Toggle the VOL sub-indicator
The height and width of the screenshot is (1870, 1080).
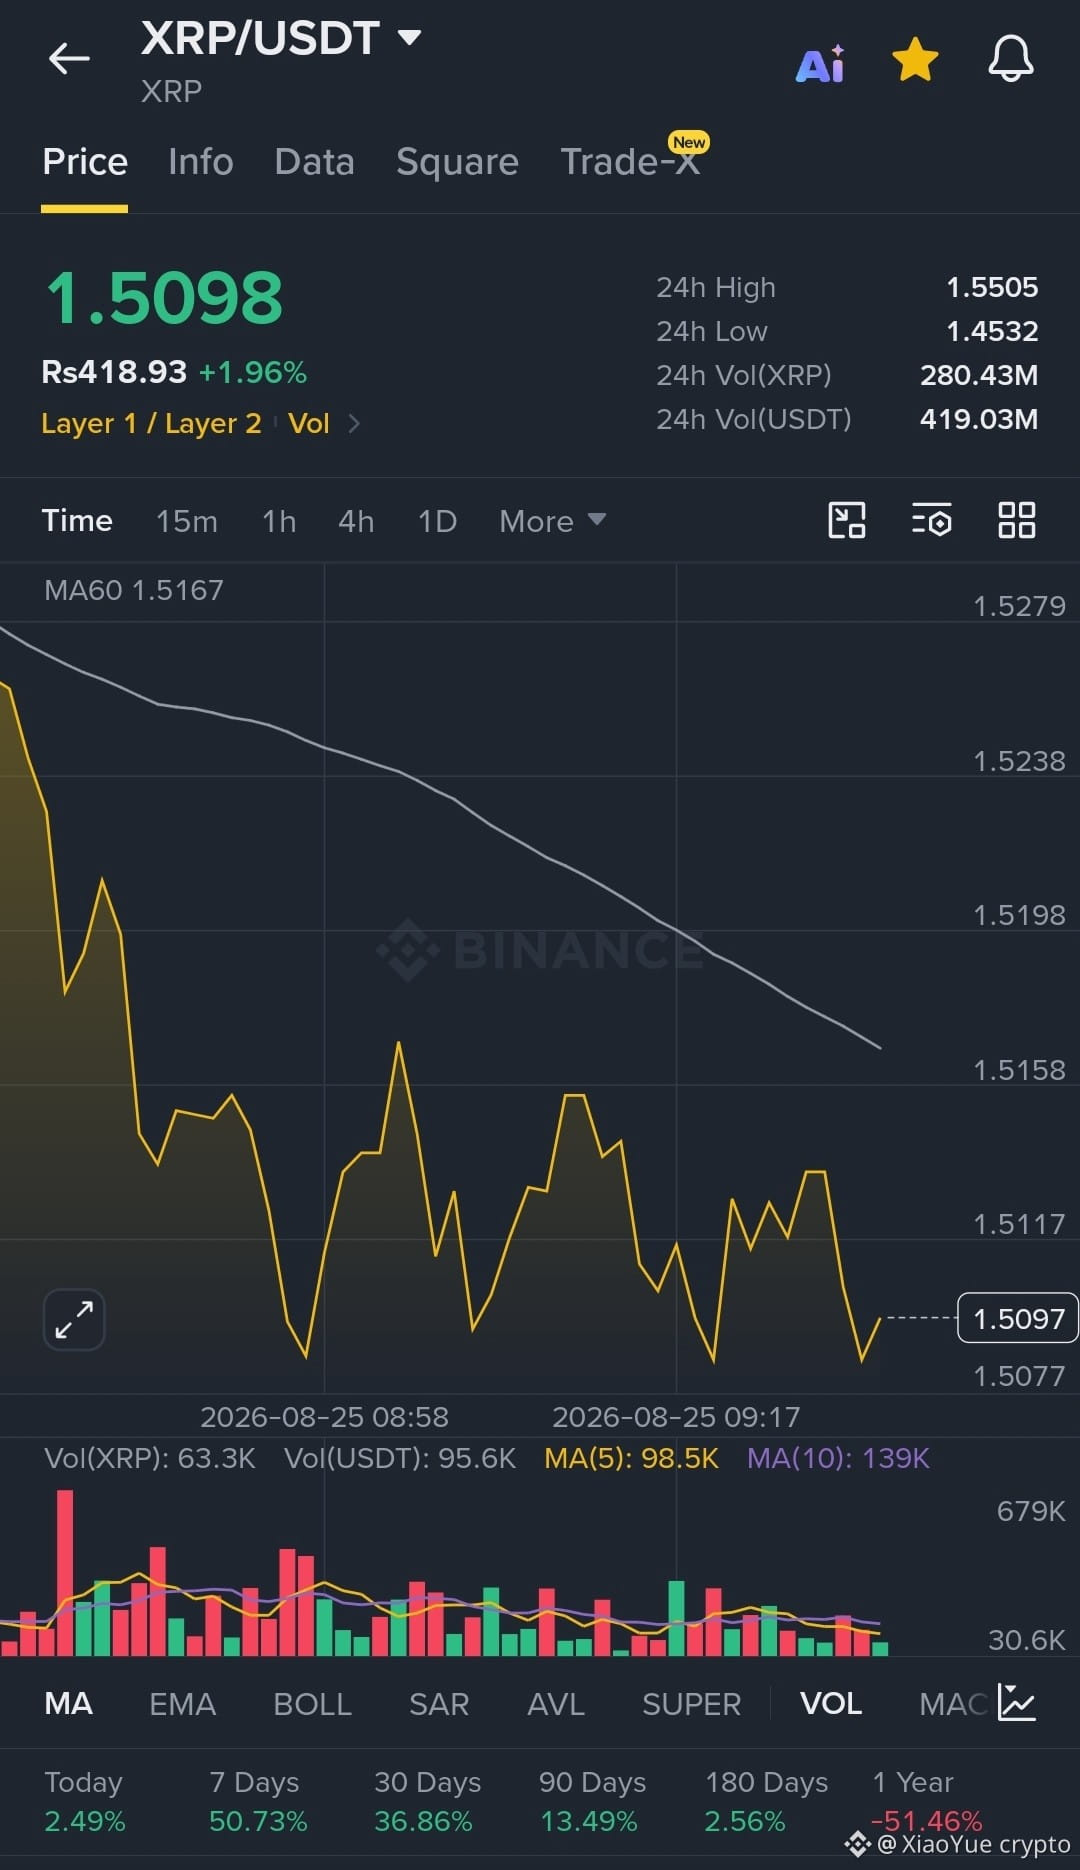coord(831,1703)
